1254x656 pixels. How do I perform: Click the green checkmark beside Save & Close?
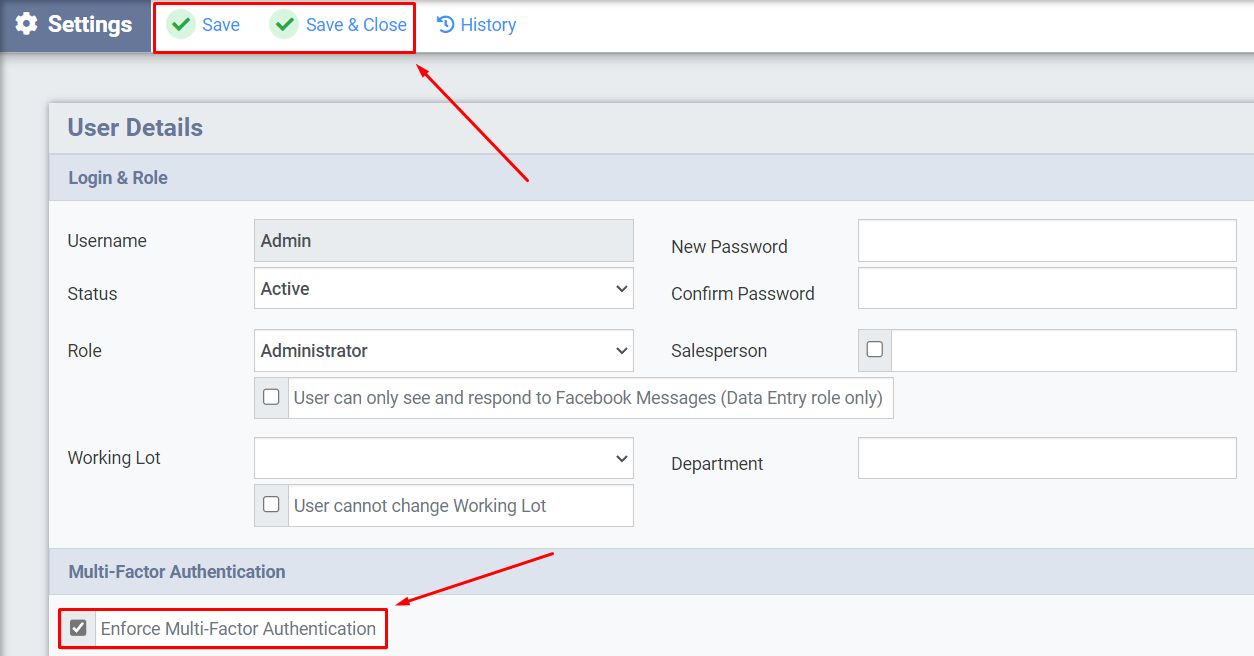coord(285,25)
